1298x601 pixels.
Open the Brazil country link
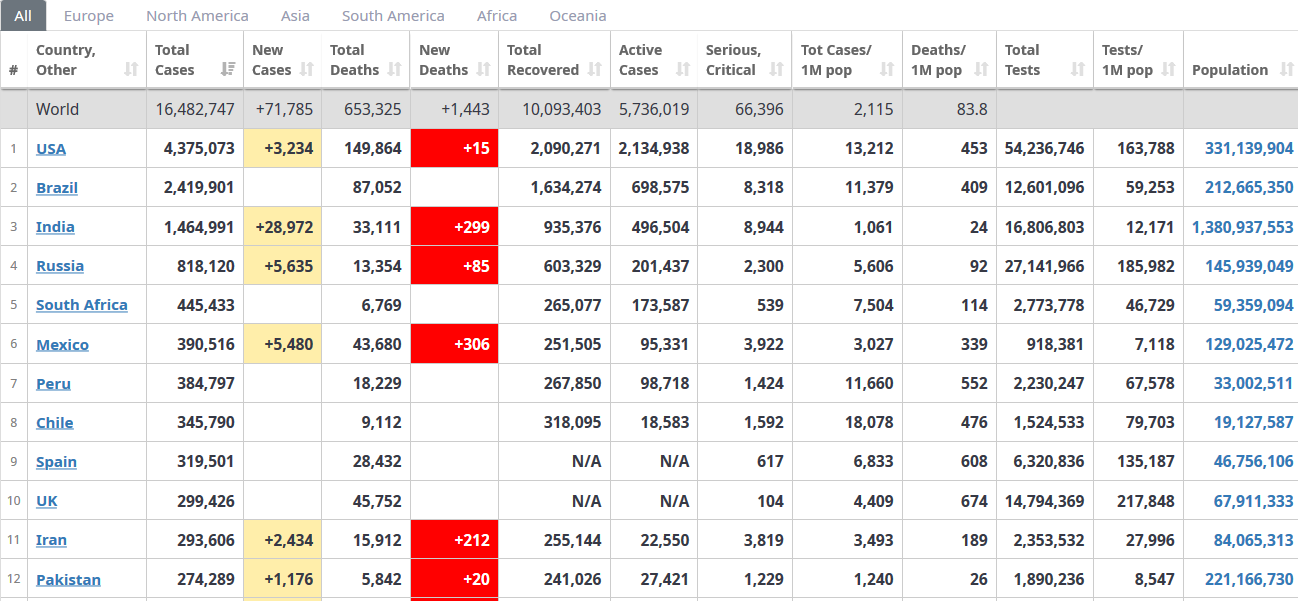57,188
